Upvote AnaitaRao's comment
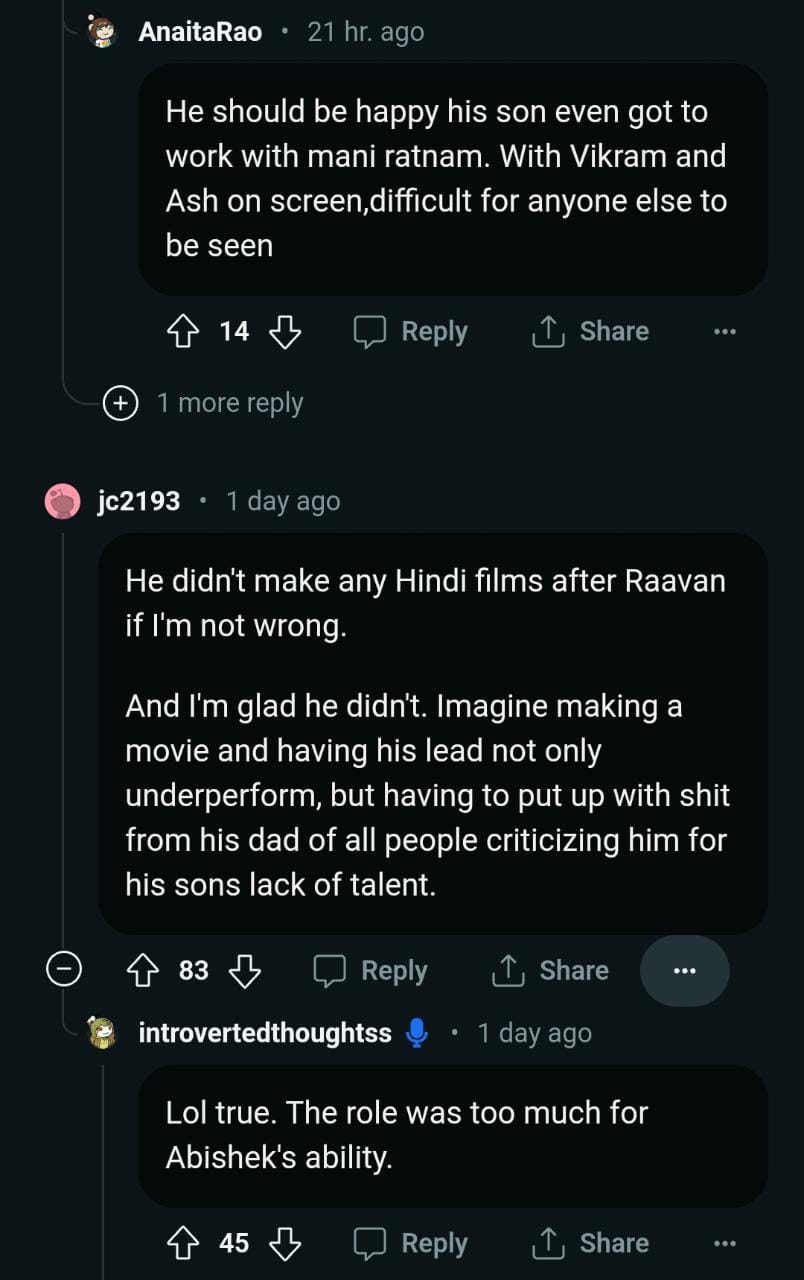This screenshot has height=1280, width=804. (183, 331)
